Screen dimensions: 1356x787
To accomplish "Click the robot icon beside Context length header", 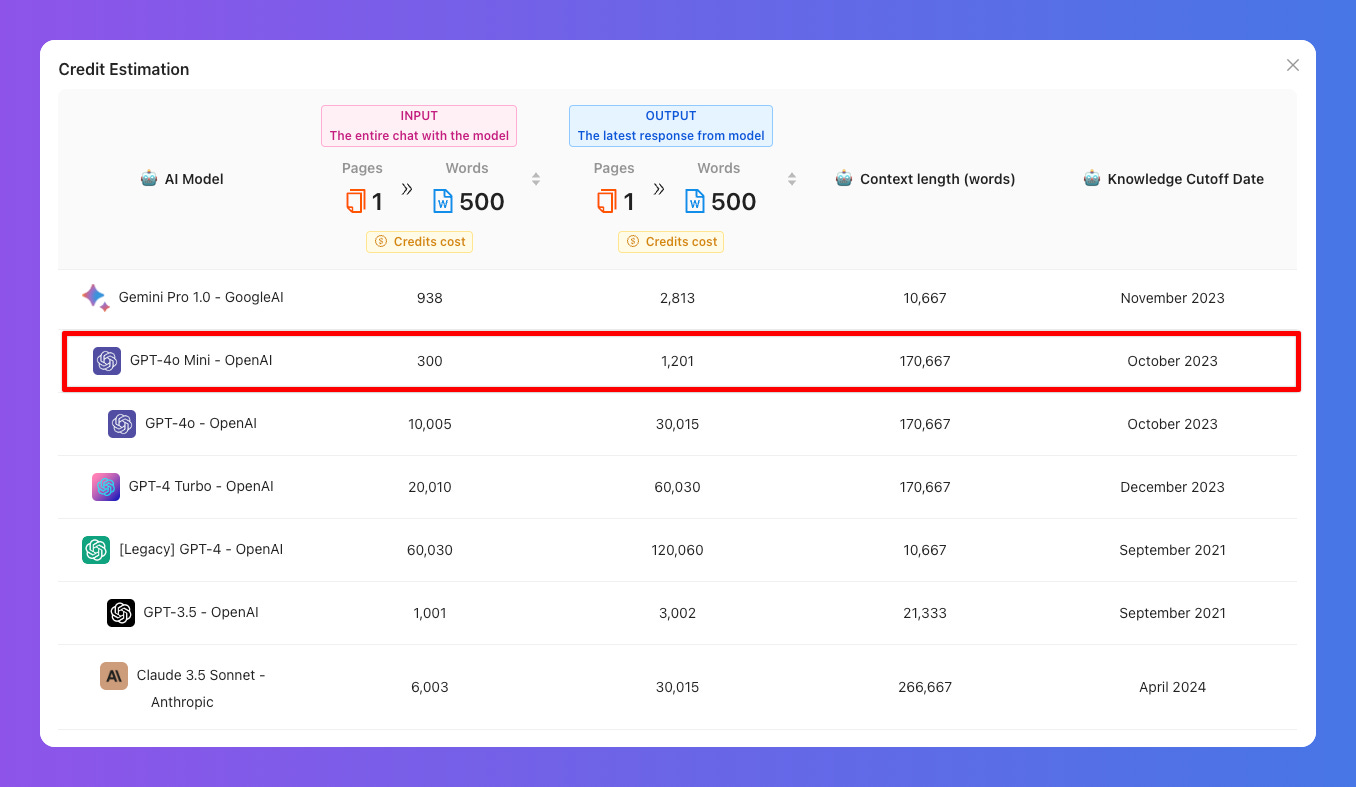I will pyautogui.click(x=843, y=179).
